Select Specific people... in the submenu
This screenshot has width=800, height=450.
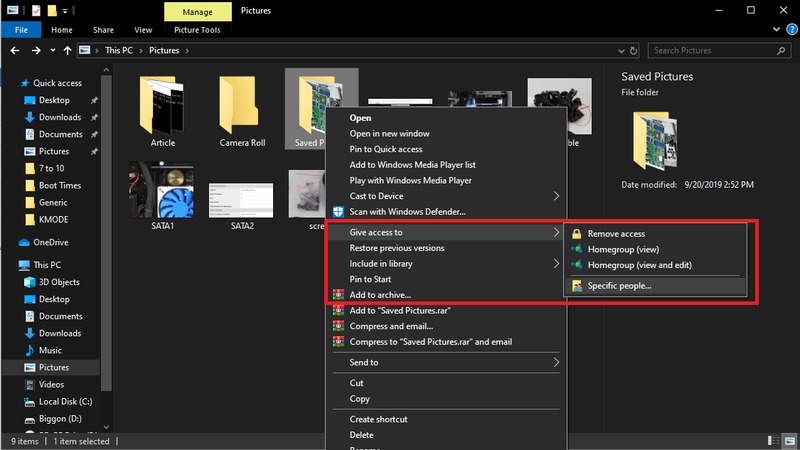[x=619, y=286]
